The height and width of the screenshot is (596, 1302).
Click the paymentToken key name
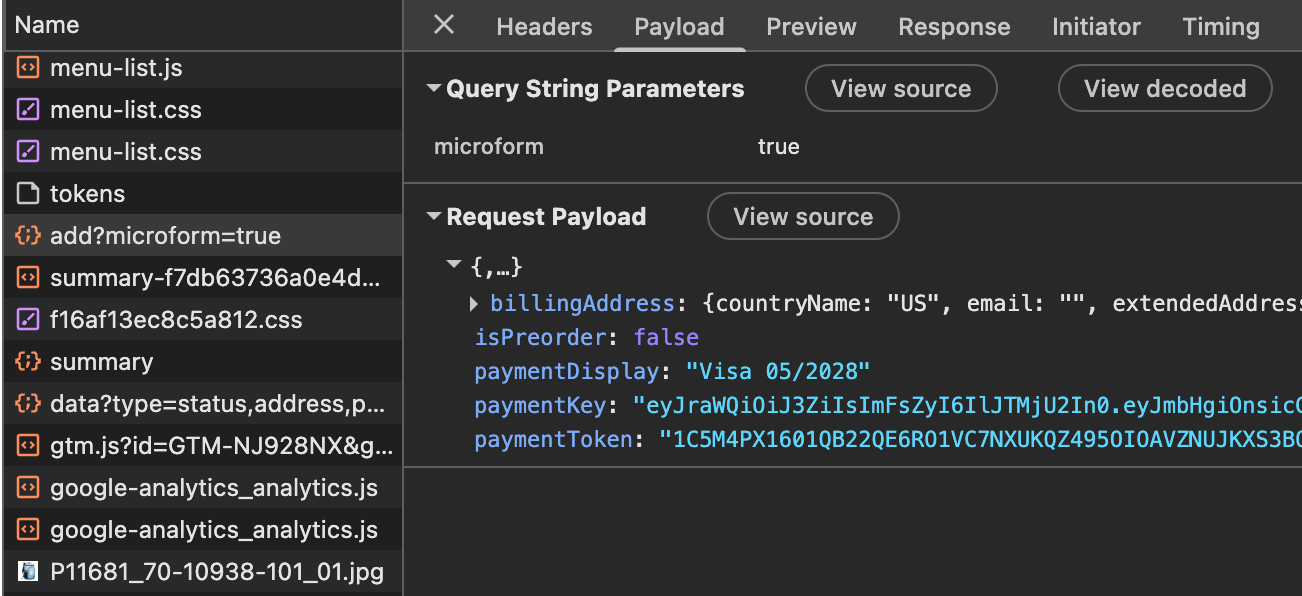553,439
